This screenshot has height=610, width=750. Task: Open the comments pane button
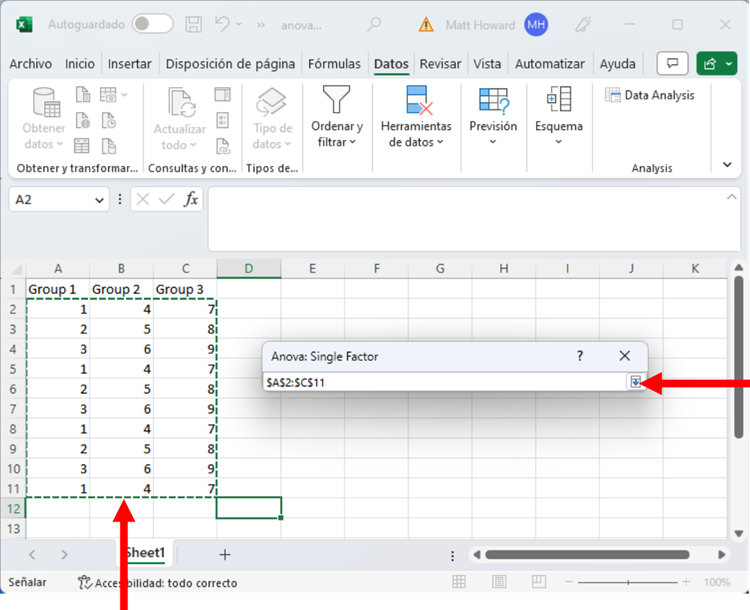click(x=672, y=64)
